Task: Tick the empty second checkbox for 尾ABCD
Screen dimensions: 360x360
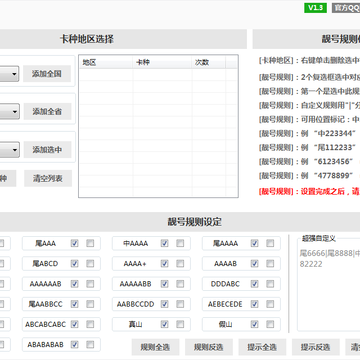Action: click(x=90, y=264)
